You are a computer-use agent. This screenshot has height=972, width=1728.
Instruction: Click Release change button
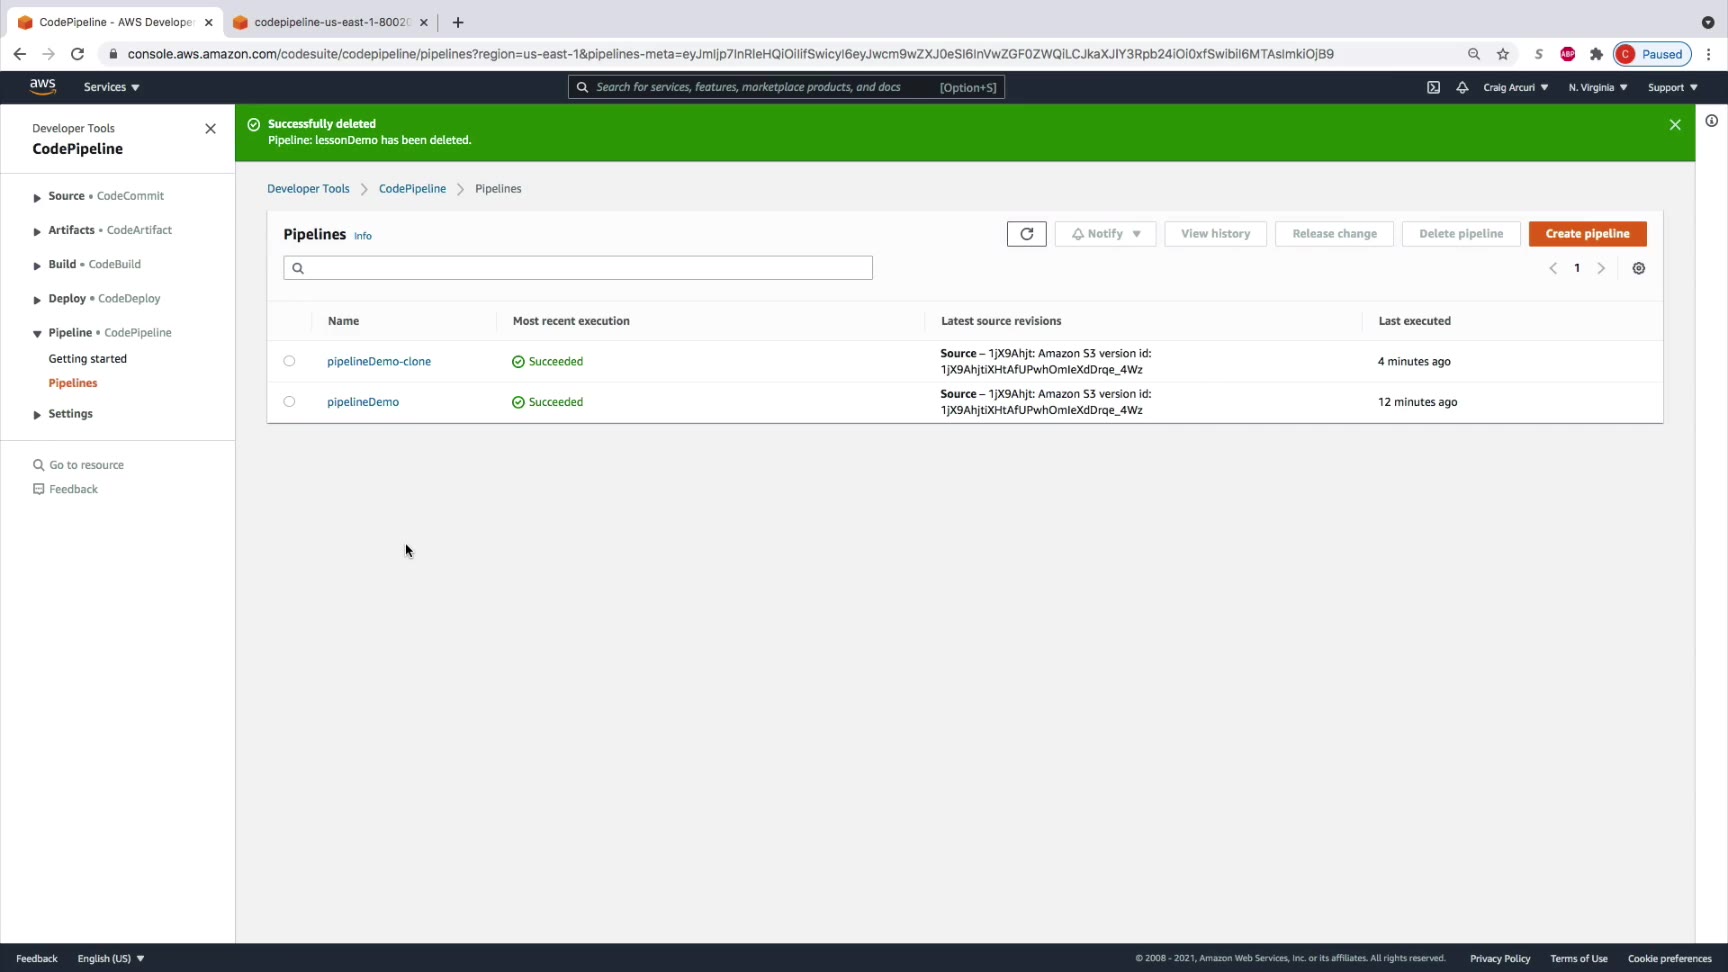click(x=1334, y=234)
